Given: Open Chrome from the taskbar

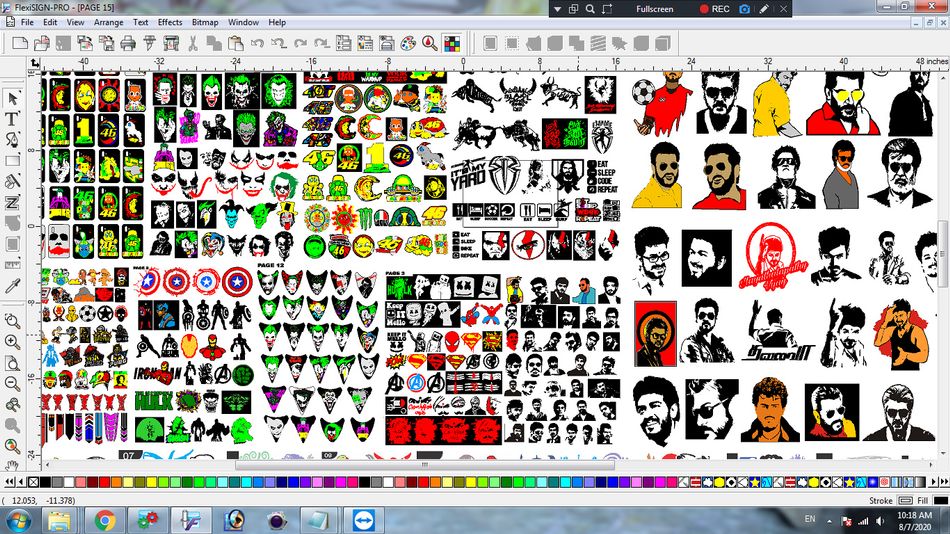Looking at the screenshot, I should pyautogui.click(x=105, y=520).
